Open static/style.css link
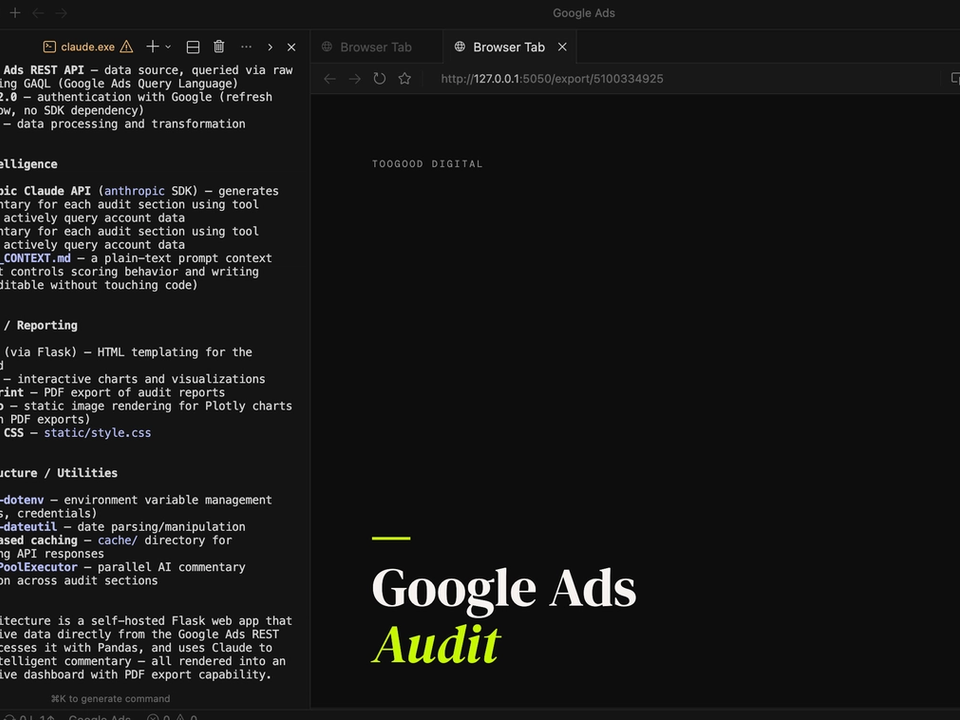Image resolution: width=960 pixels, height=720 pixels. [97, 433]
